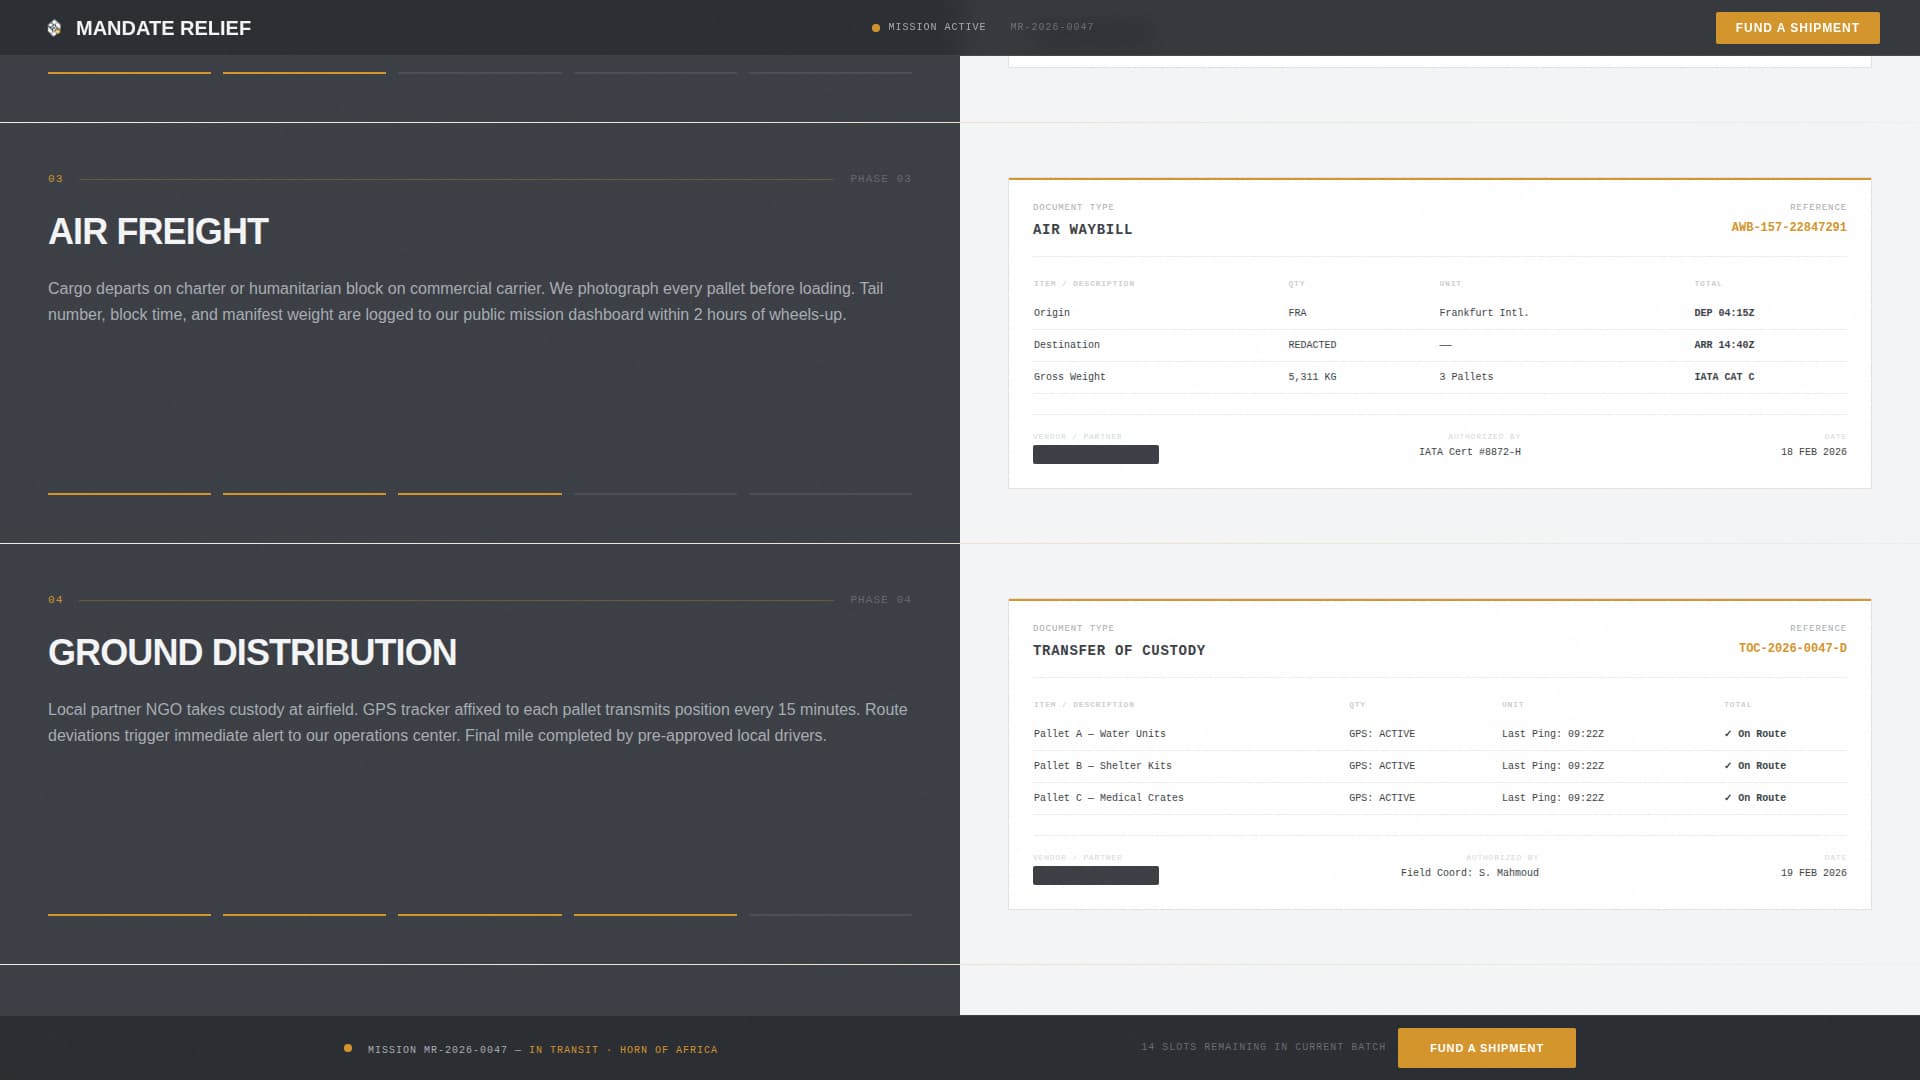
Task: Open reference AWB-157-22847291
Action: tap(1788, 227)
